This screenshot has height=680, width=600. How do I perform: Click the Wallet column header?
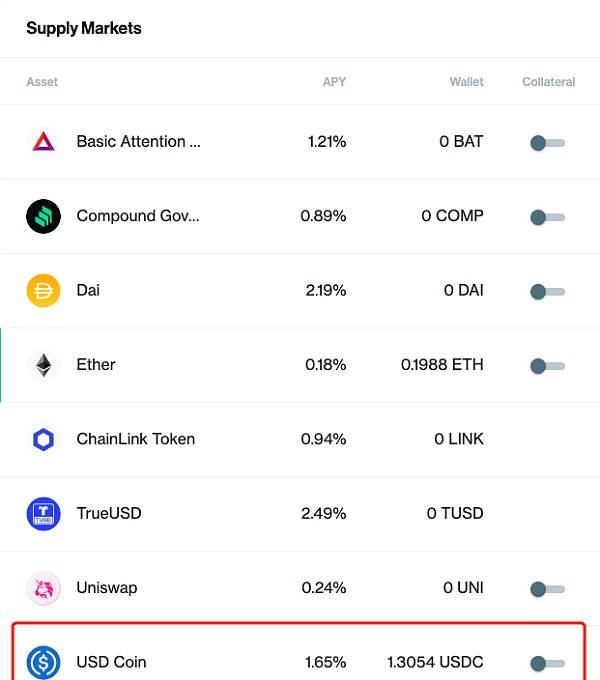click(x=466, y=82)
